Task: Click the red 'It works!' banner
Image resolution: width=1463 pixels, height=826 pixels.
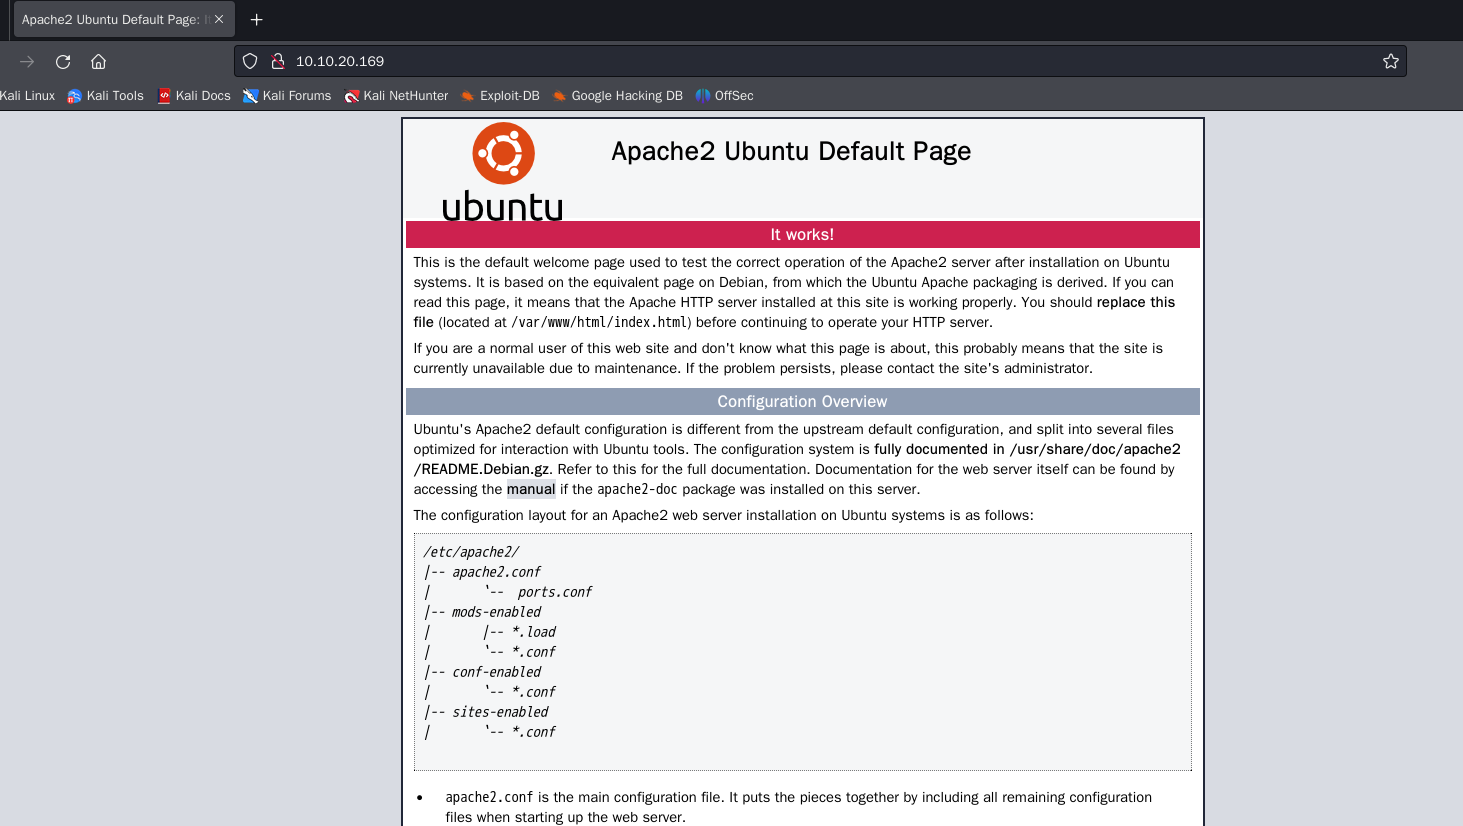Action: coord(802,234)
